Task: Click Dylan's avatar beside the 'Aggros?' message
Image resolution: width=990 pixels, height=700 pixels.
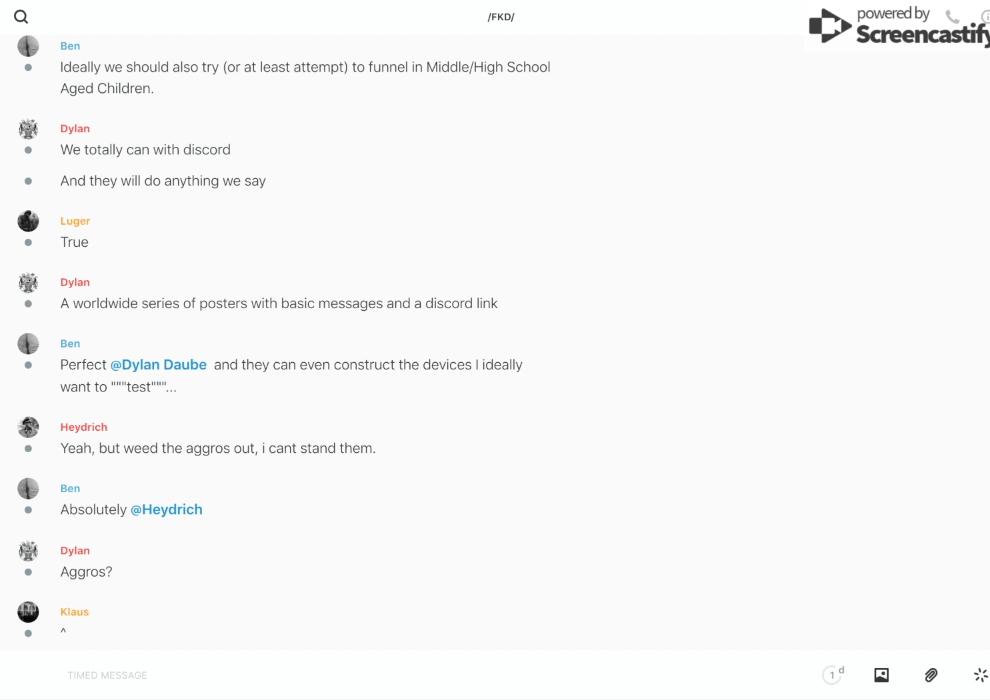Action: pos(28,551)
